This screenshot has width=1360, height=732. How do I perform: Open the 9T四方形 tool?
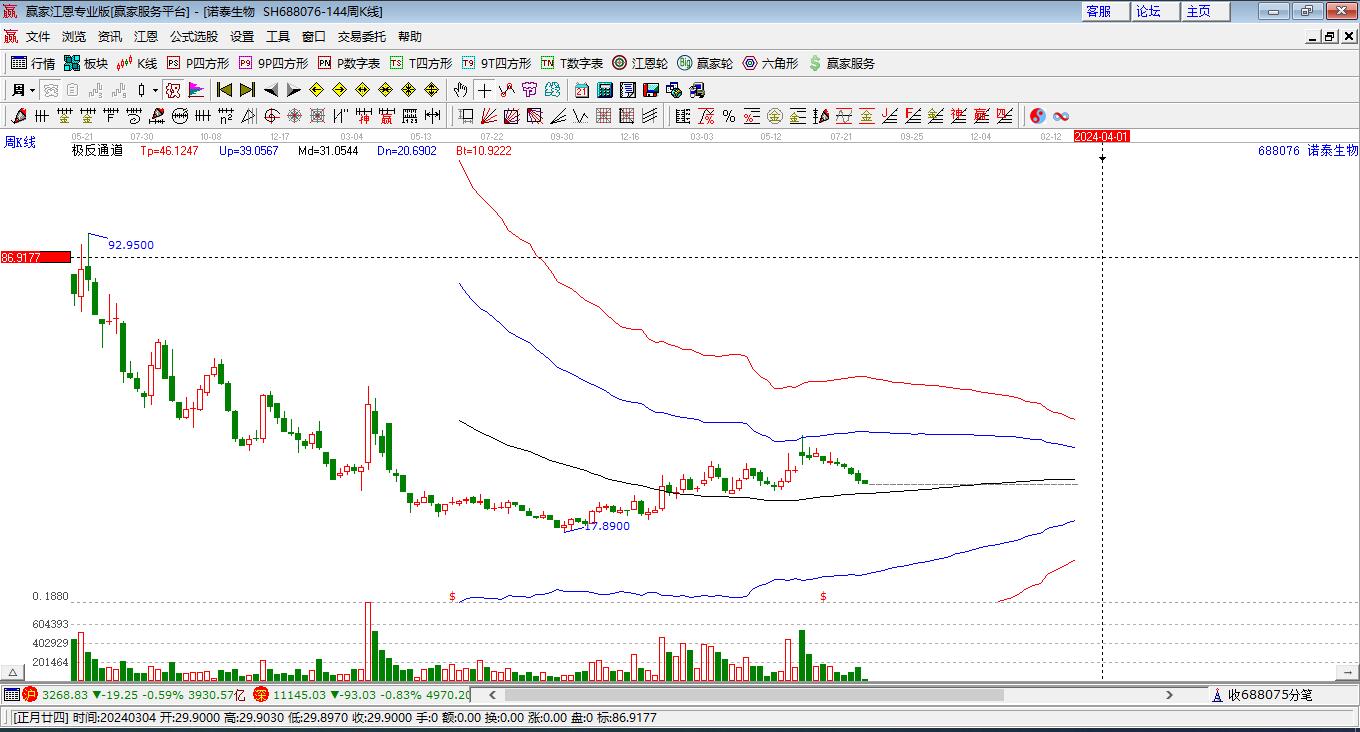496,63
